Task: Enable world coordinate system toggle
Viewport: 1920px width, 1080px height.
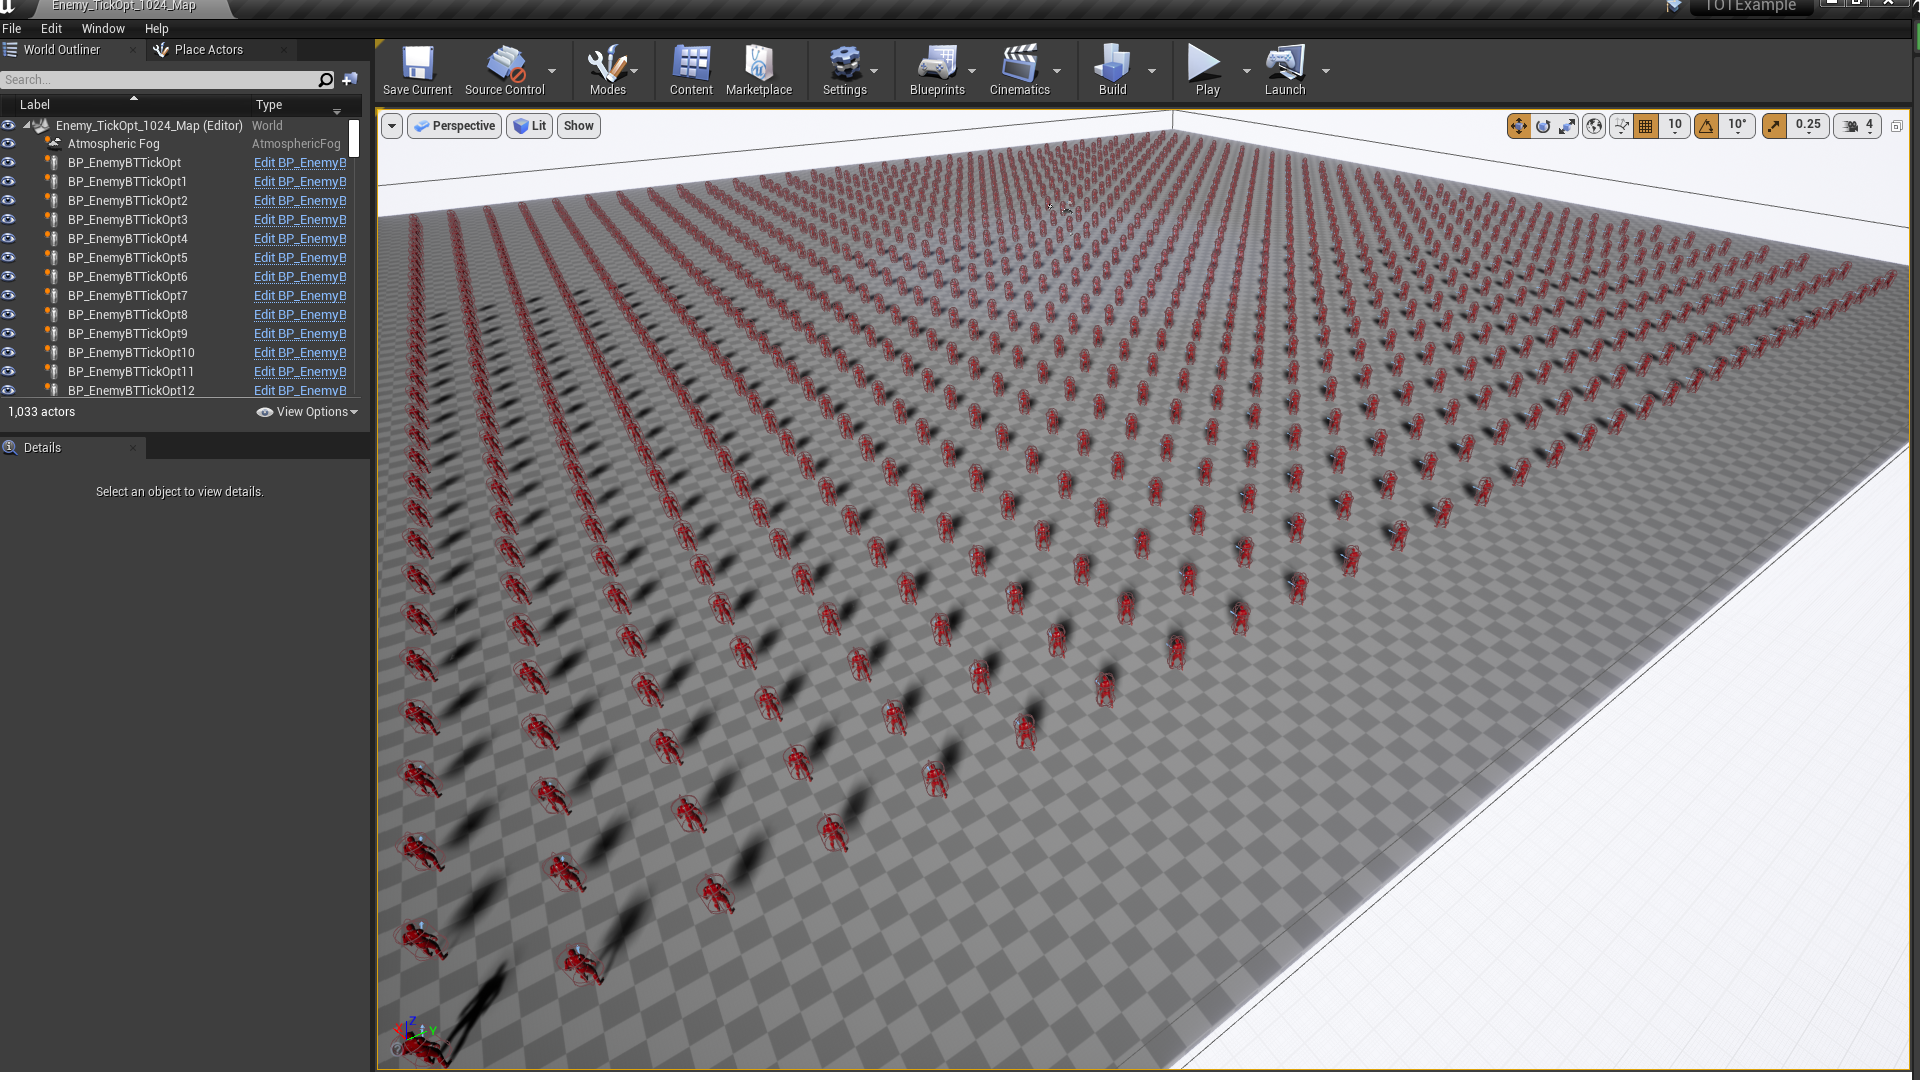Action: click(x=1593, y=126)
